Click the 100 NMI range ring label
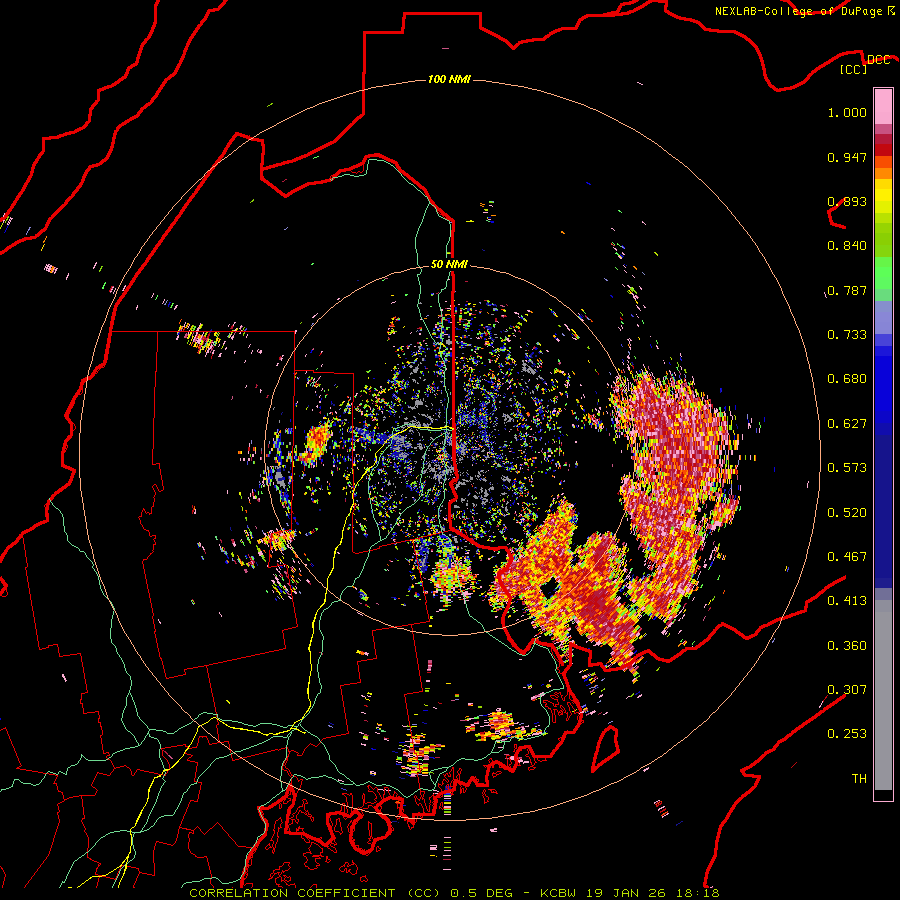The width and height of the screenshot is (900, 900). (449, 79)
